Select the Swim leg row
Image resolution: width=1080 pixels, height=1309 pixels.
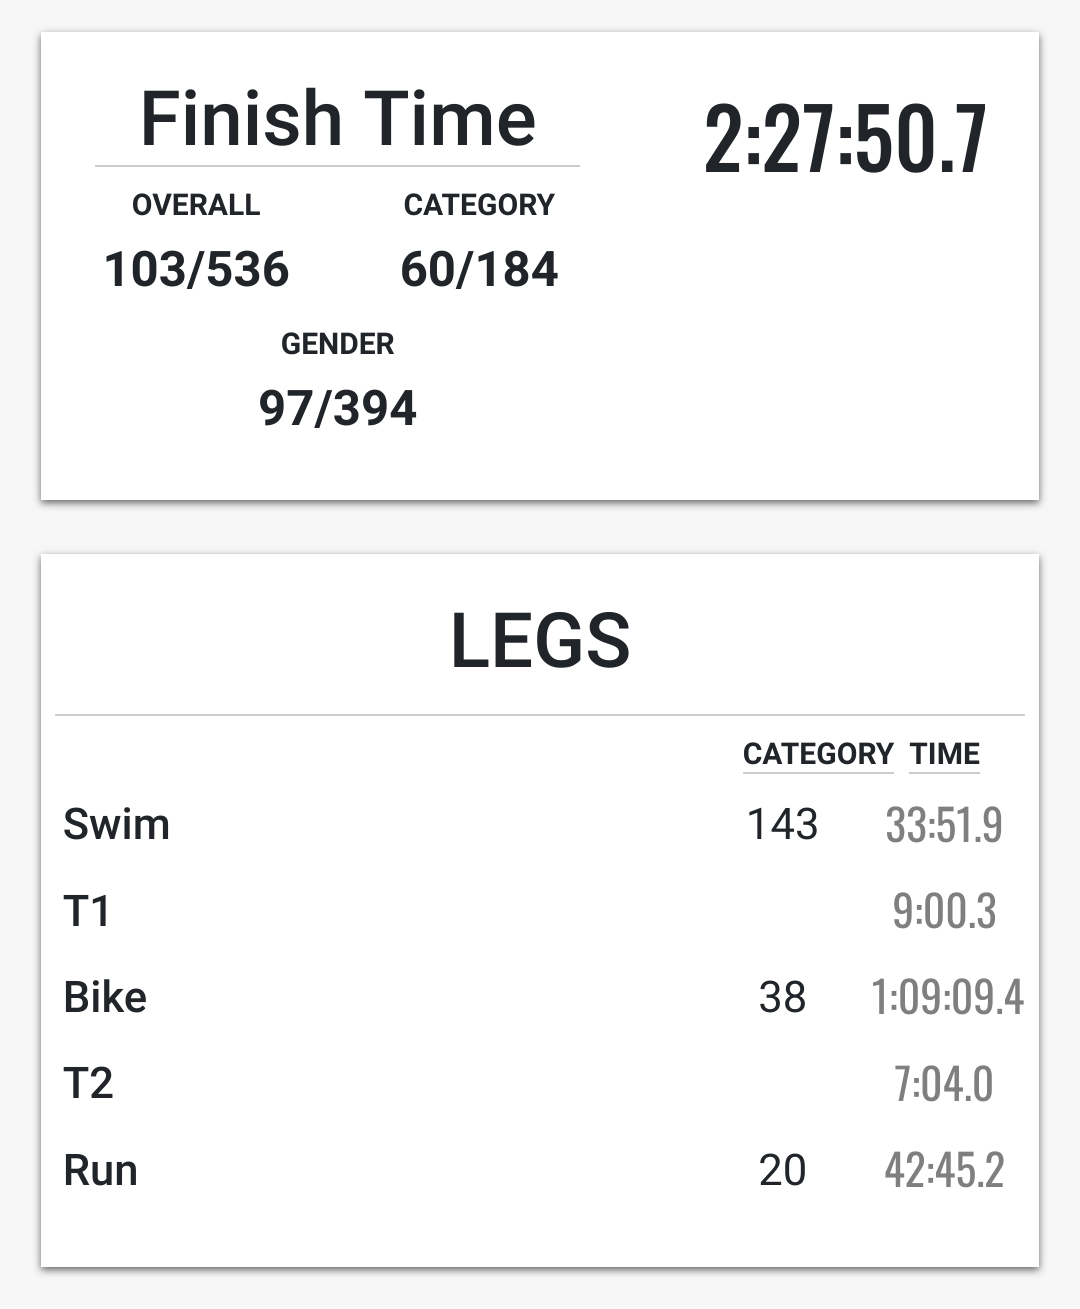[116, 825]
